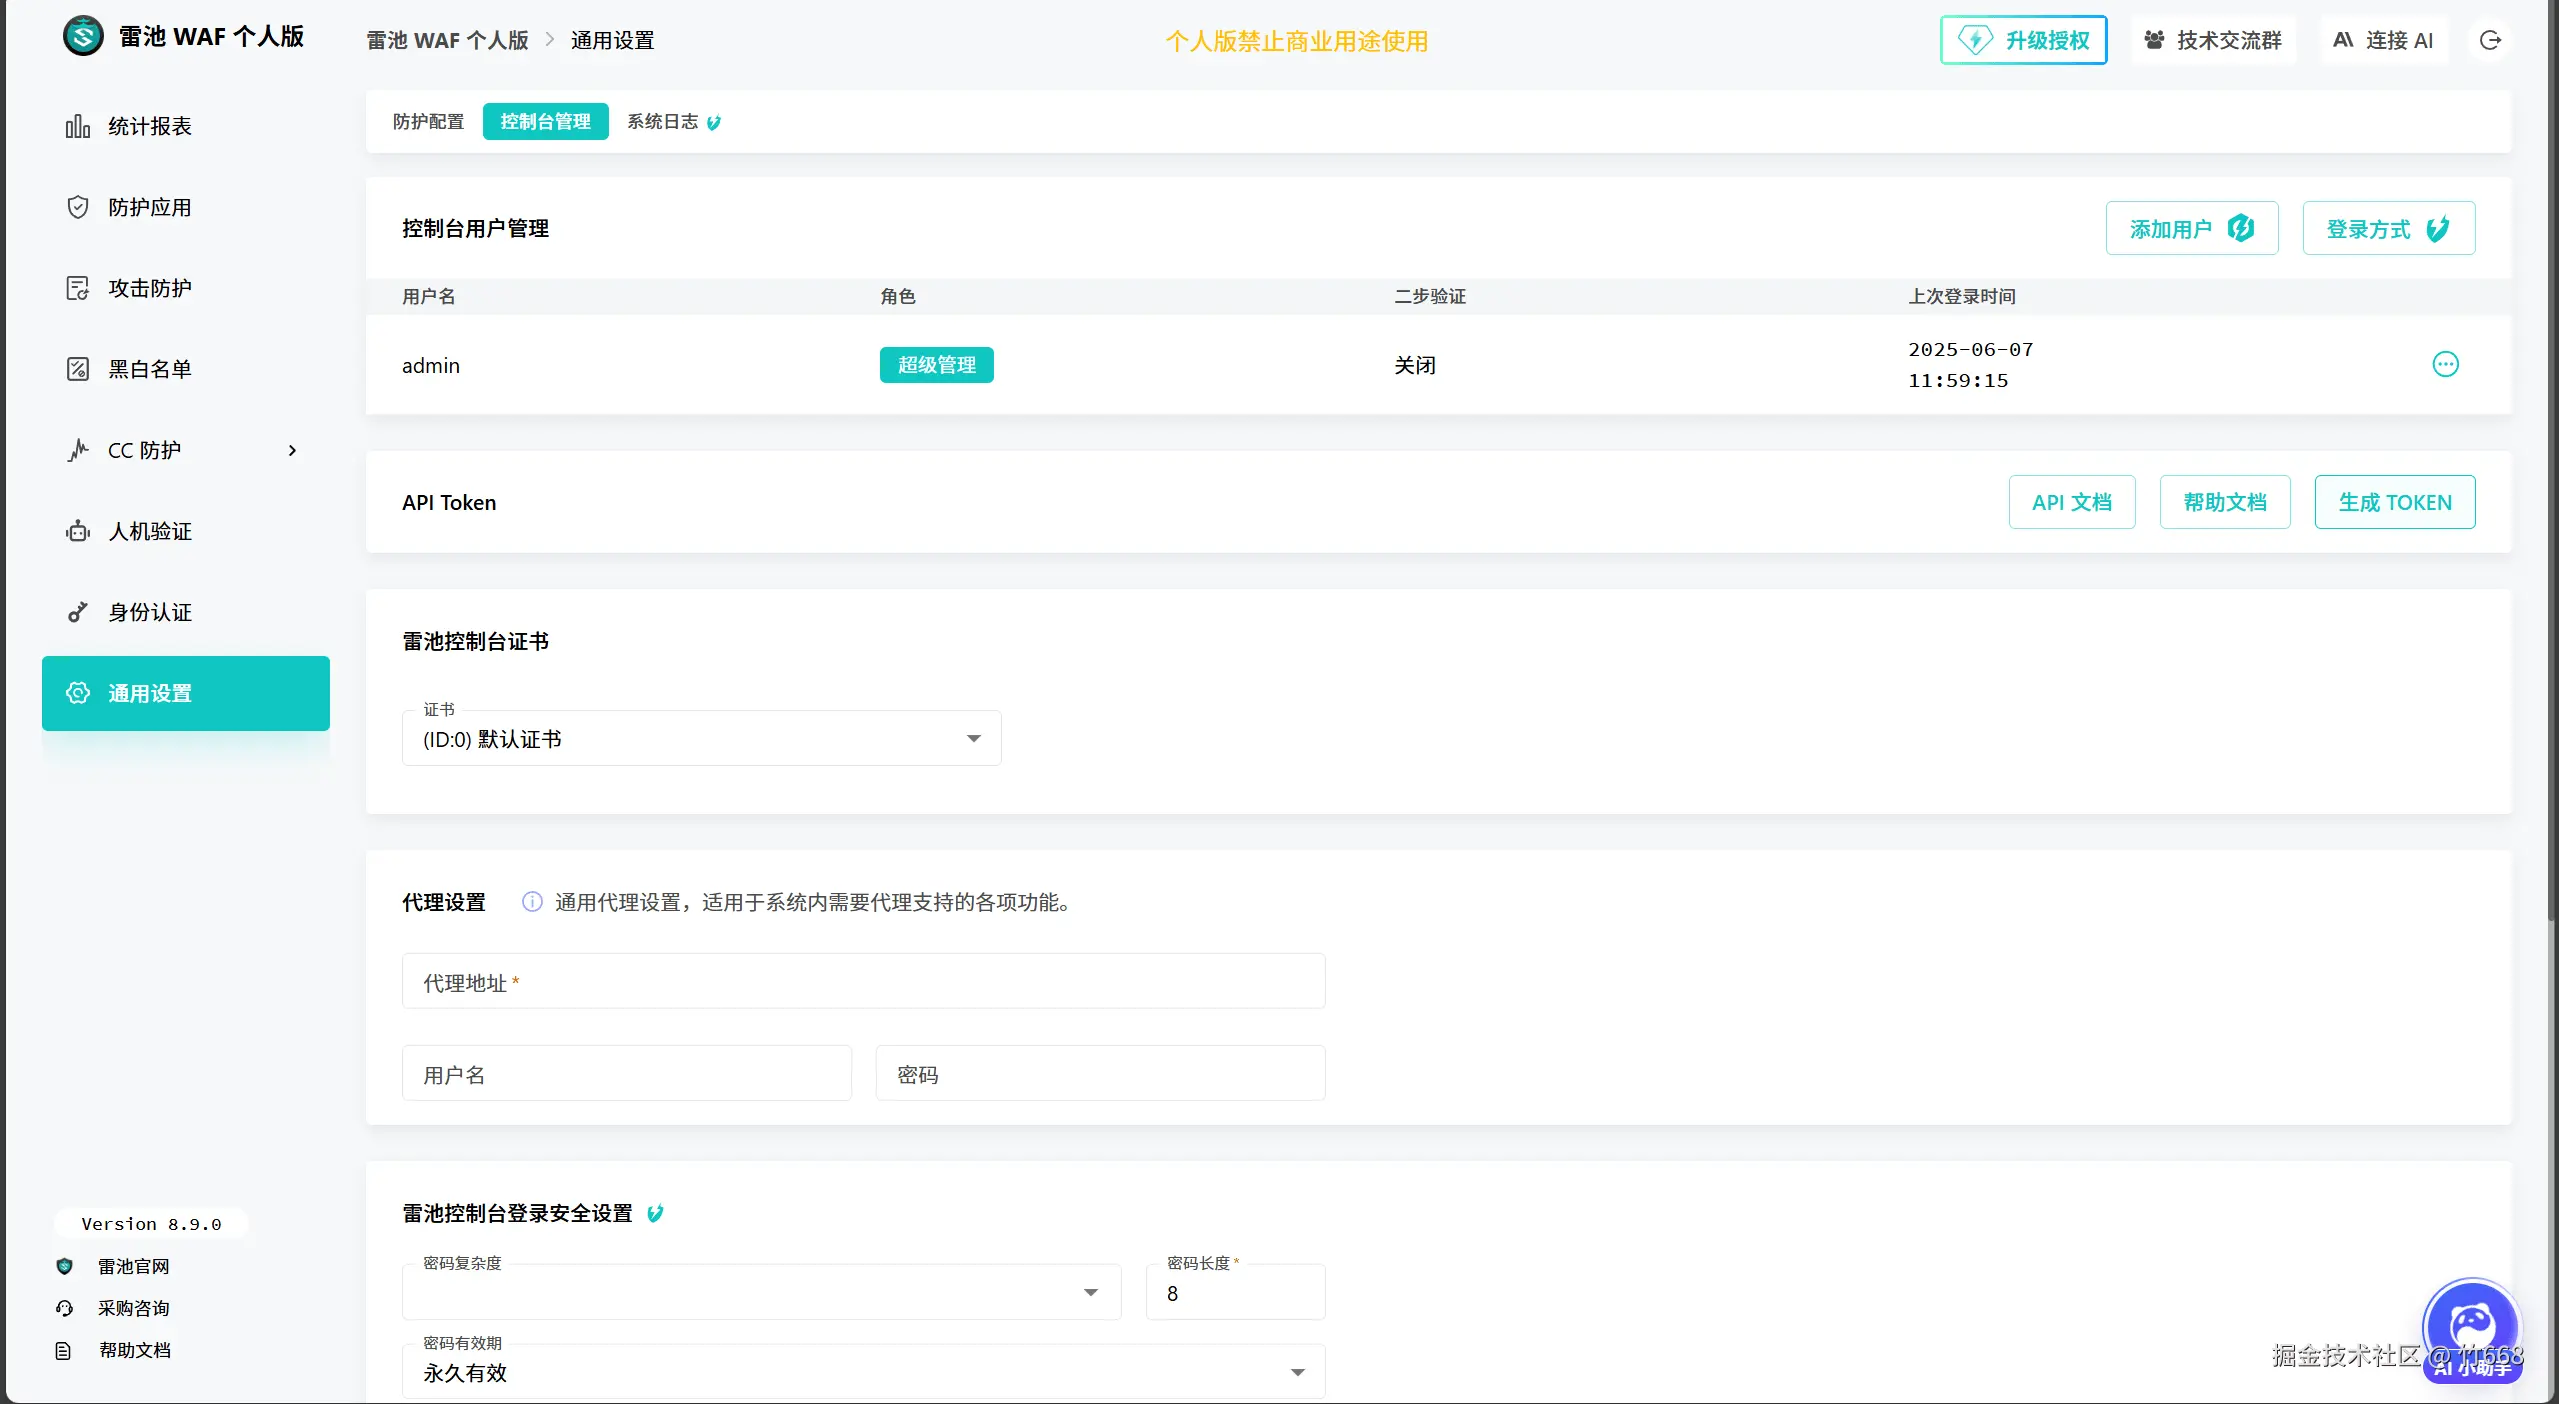This screenshot has height=1404, width=2559.
Task: Click the 升级授权 upgrade button
Action: 2023,40
